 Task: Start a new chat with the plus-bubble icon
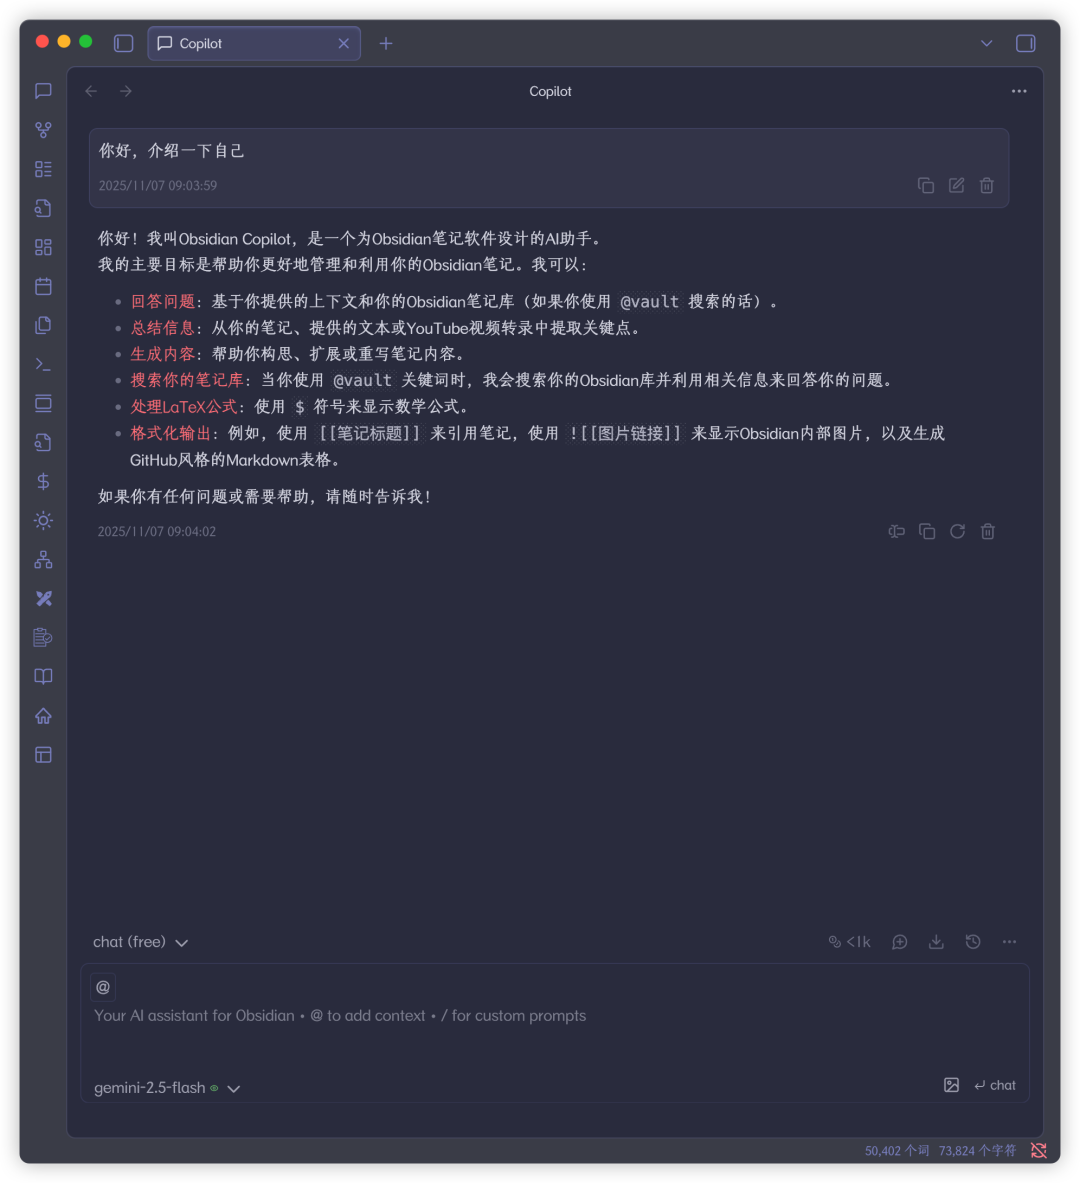tap(899, 941)
